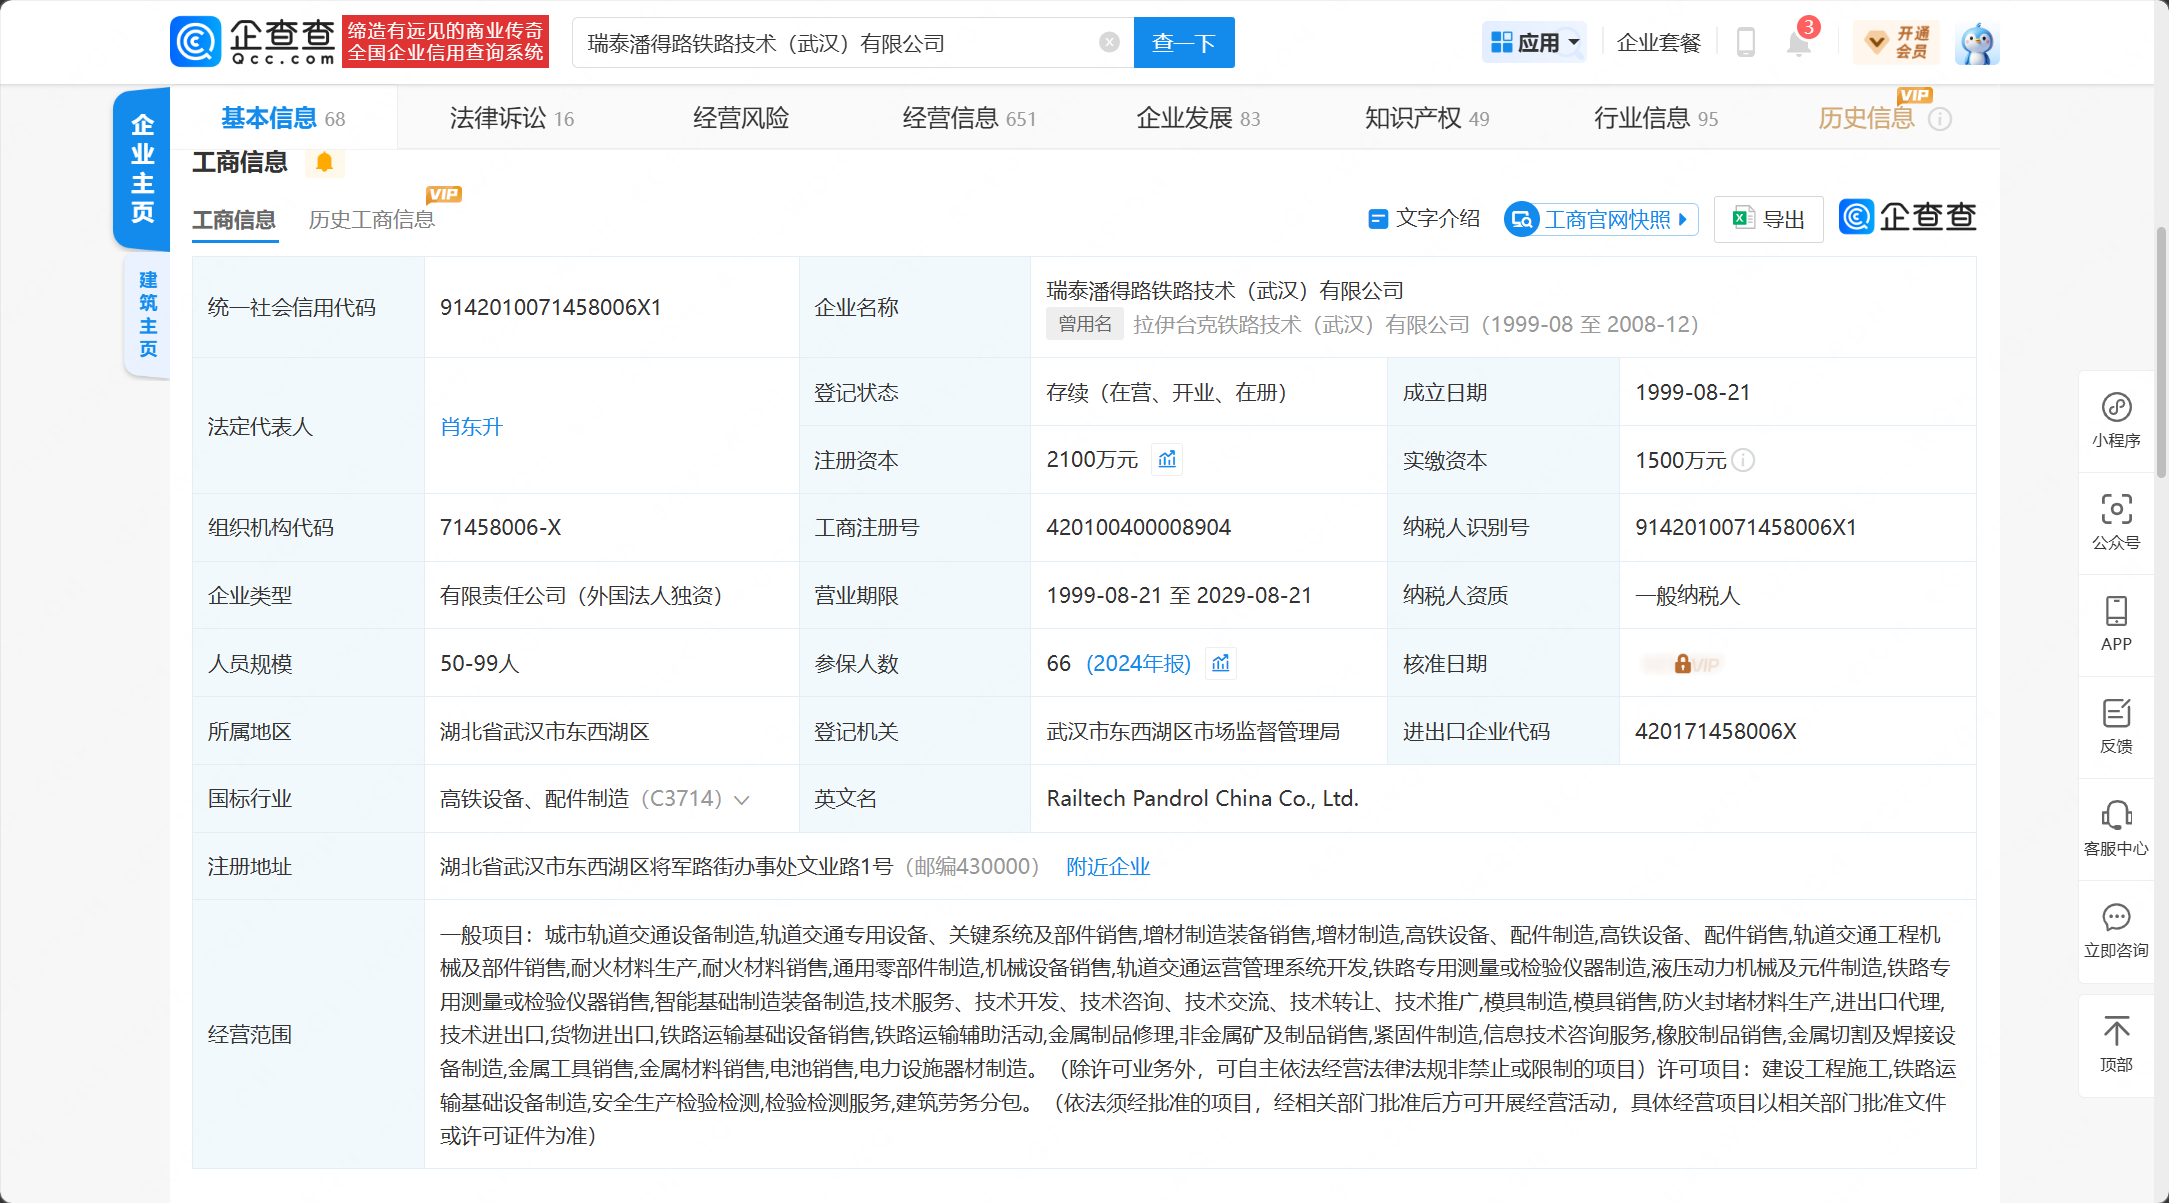Toggle the 文字介绍 text introduction view
Screen dimensions: 2169x1203
pyautogui.click(x=1425, y=219)
